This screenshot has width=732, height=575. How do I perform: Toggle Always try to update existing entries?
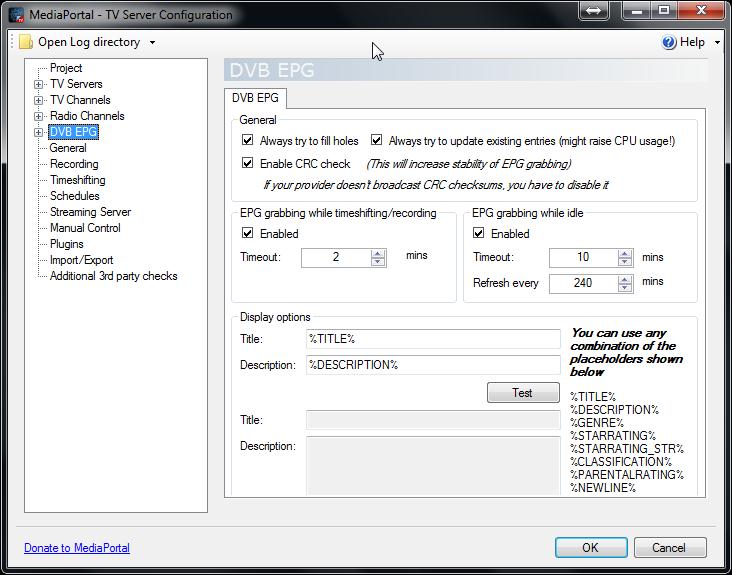(x=376, y=140)
